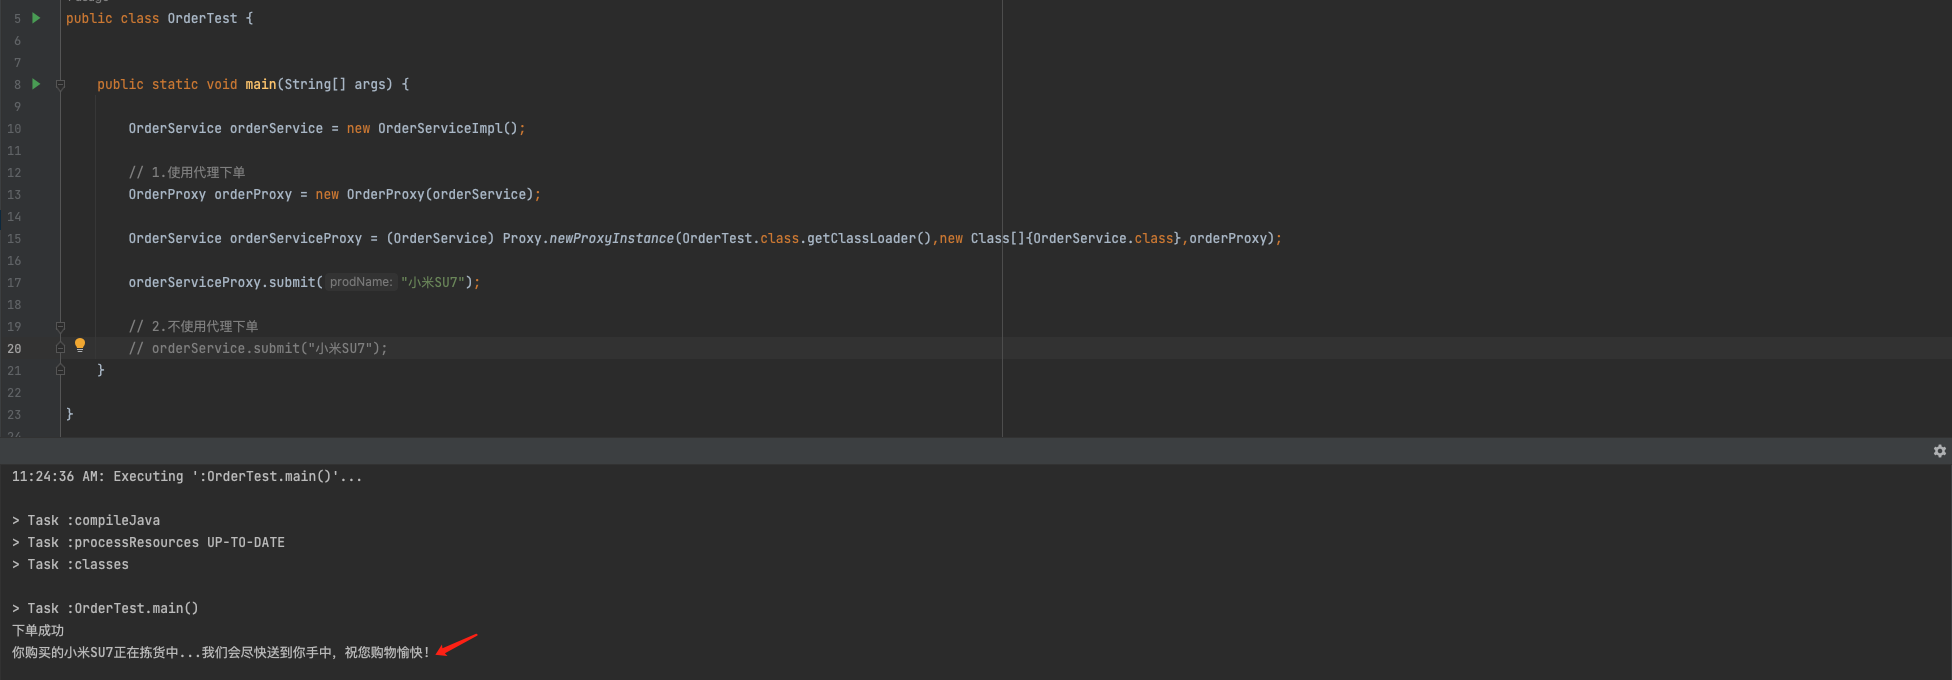Click OrderServiceImpl constructor name
The width and height of the screenshot is (1952, 680).
(x=439, y=128)
